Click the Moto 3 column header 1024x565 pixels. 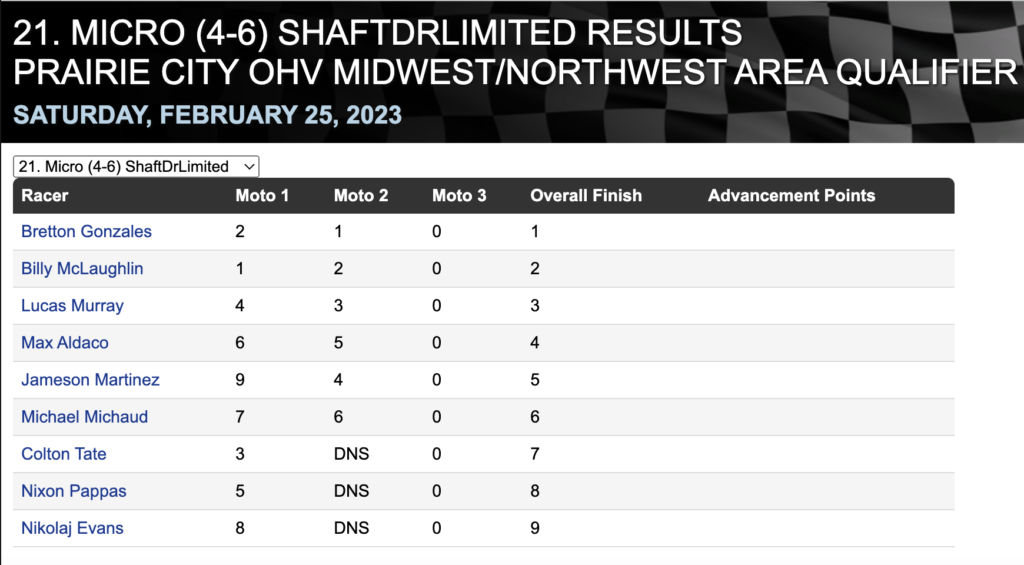coord(459,195)
